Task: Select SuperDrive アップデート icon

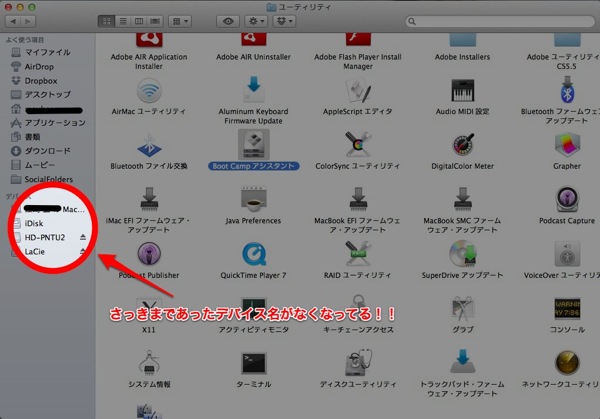Action: tap(462, 253)
